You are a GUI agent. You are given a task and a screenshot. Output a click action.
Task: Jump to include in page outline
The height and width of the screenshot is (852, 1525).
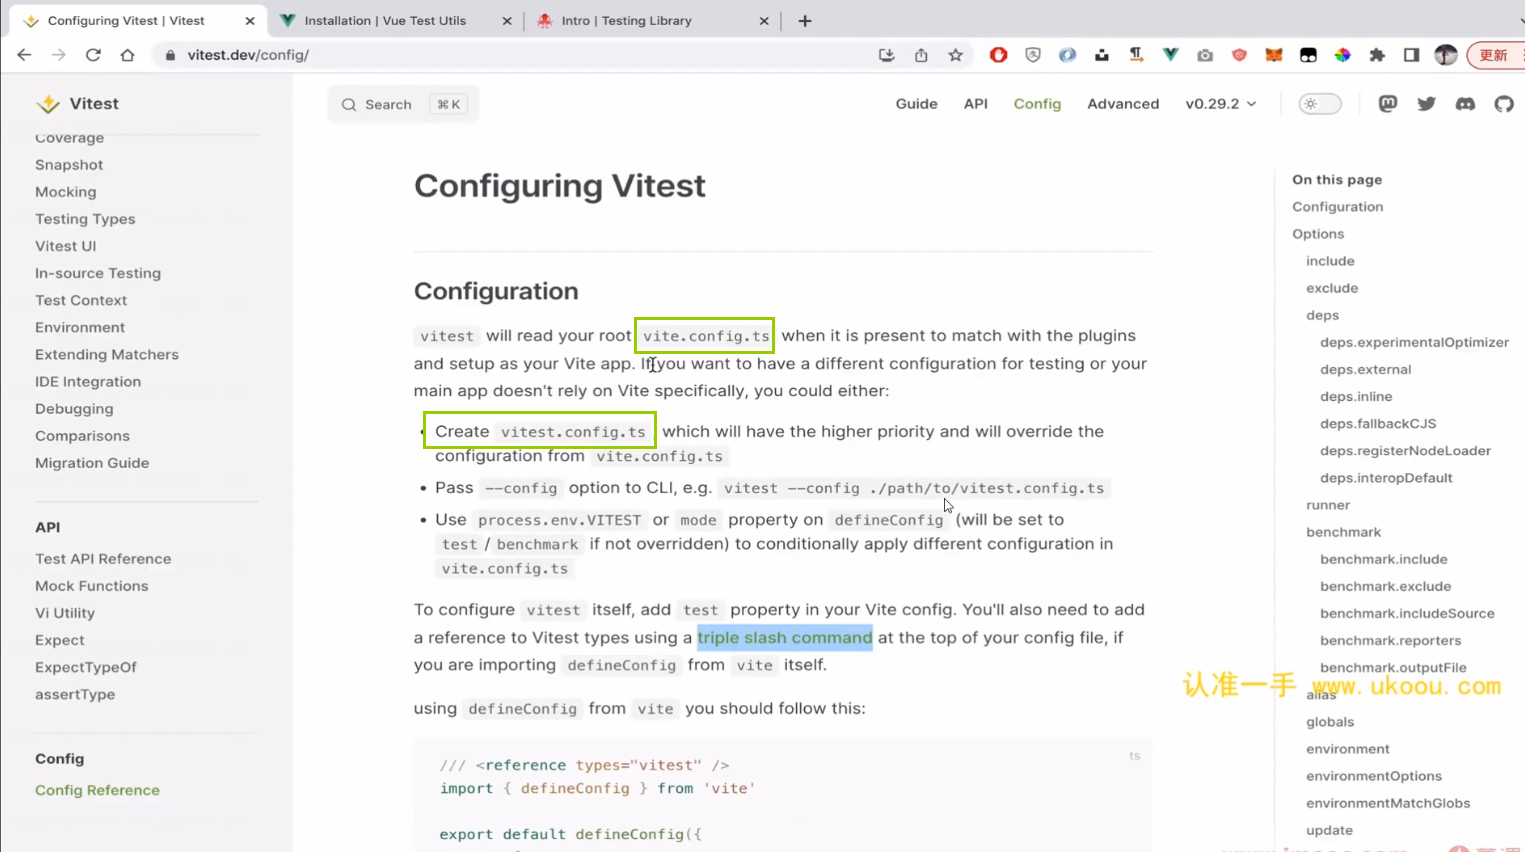(1330, 261)
